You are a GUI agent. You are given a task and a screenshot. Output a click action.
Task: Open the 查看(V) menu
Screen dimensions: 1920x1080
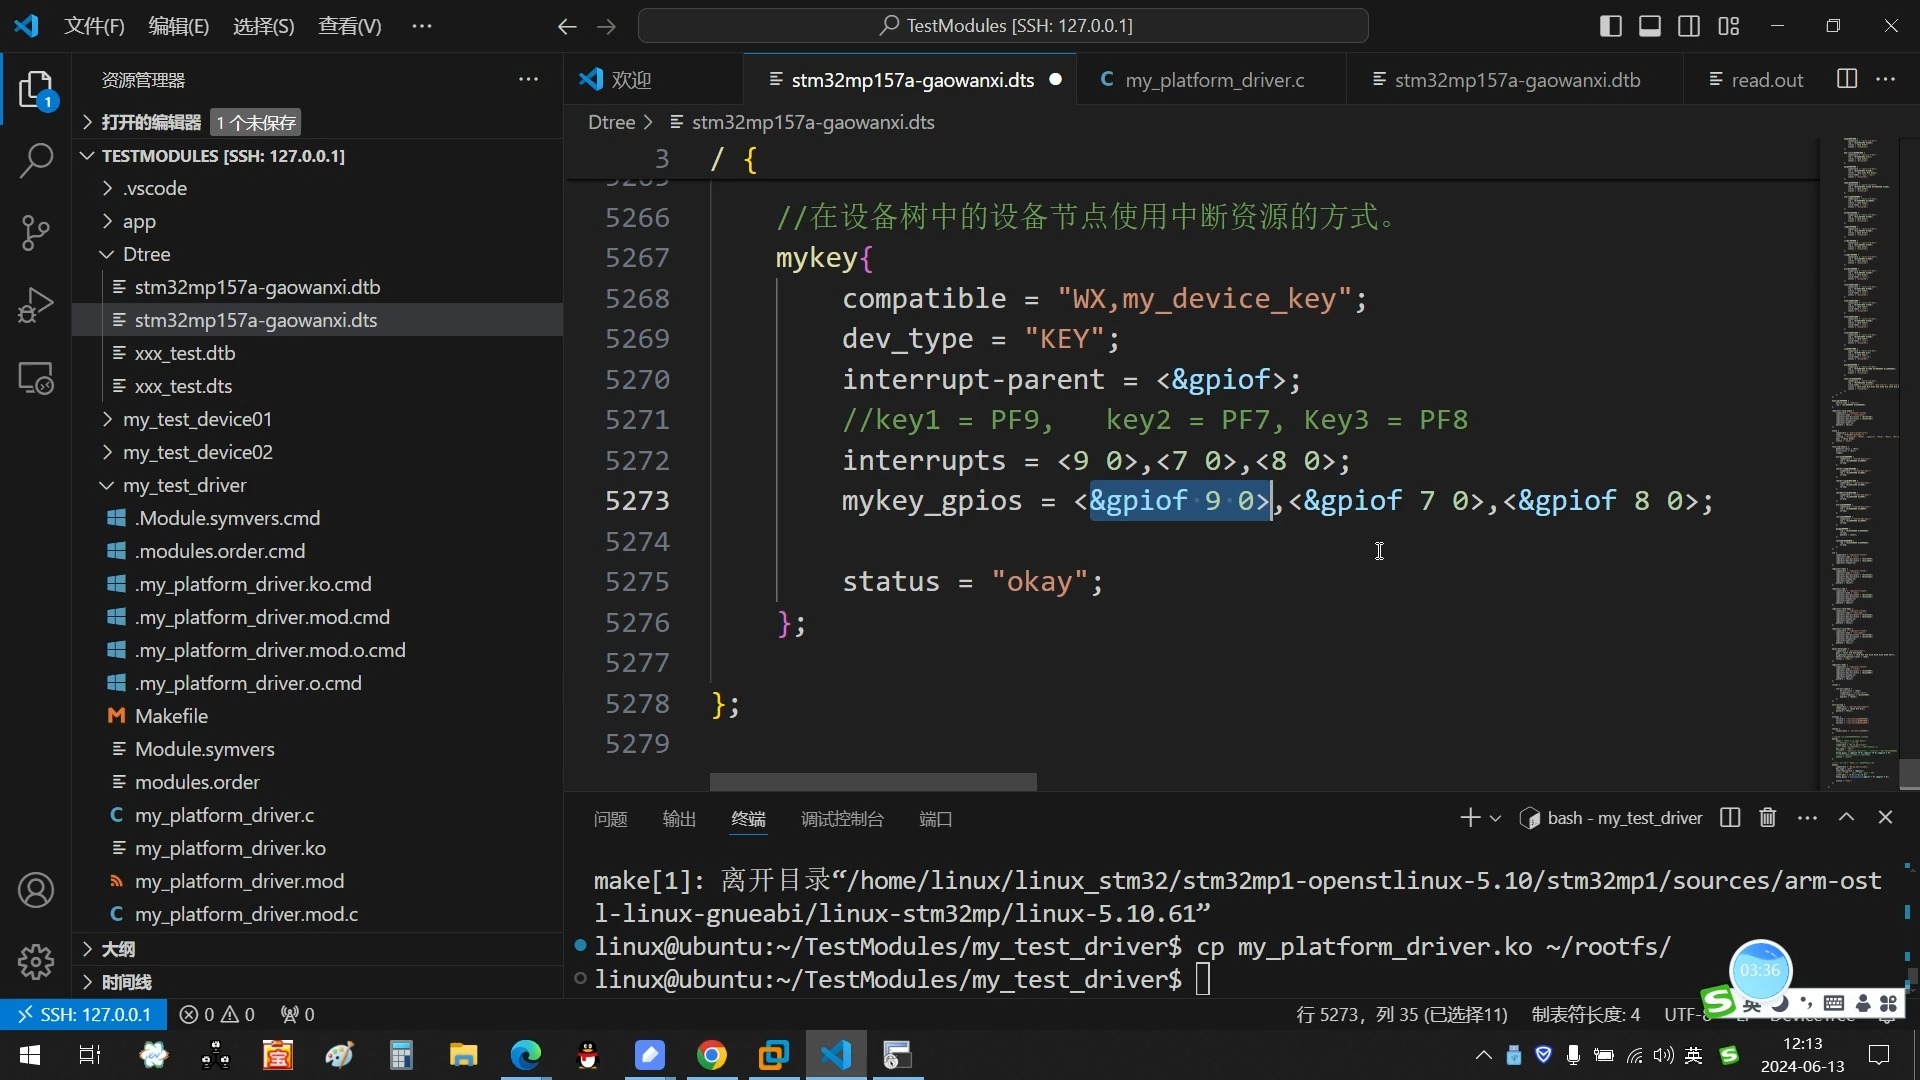tap(350, 26)
